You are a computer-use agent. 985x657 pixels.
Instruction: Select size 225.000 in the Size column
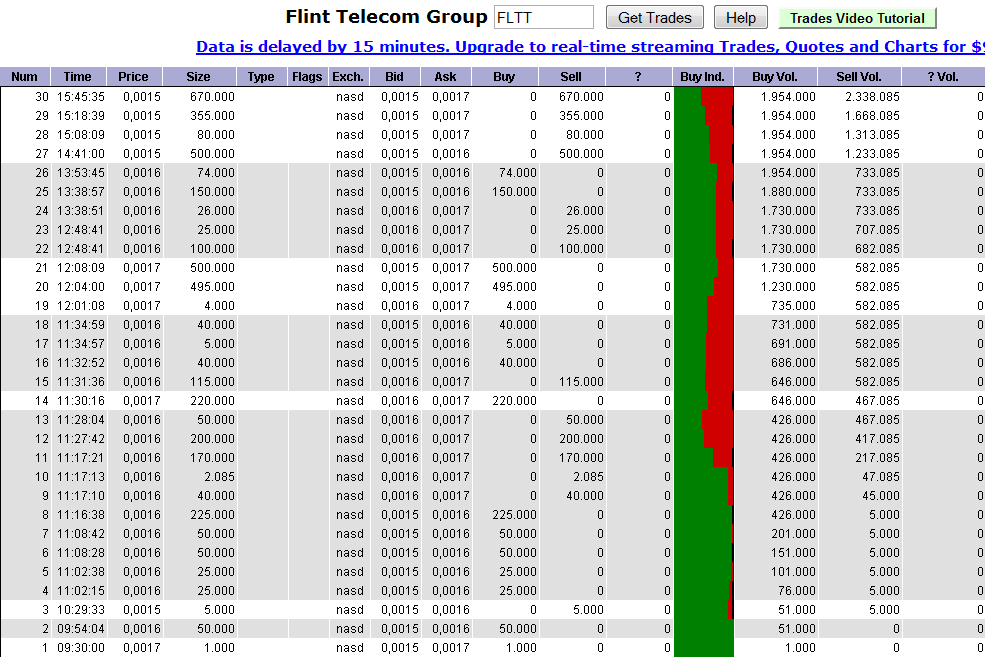pyautogui.click(x=212, y=514)
